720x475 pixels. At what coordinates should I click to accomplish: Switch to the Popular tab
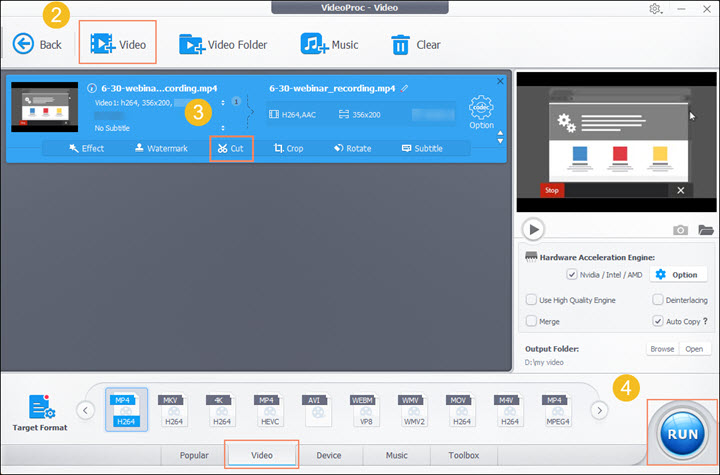point(194,455)
